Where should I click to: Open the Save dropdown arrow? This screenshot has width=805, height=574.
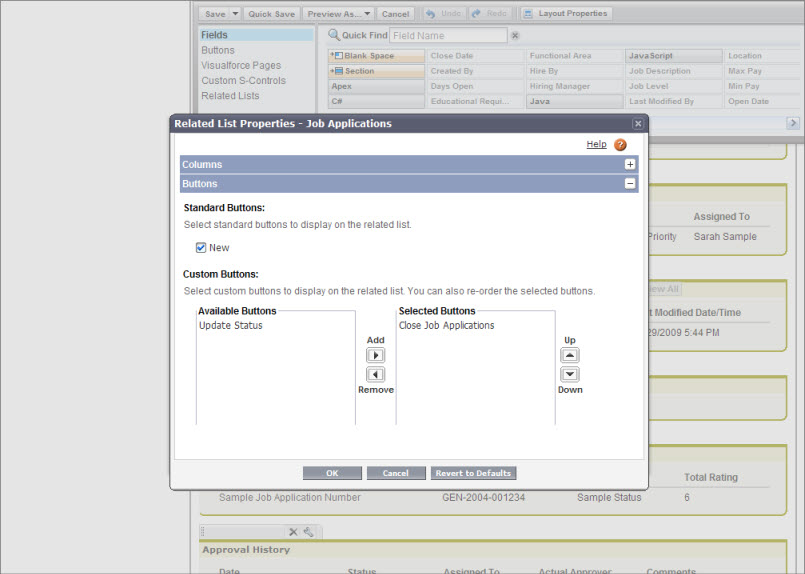235,14
